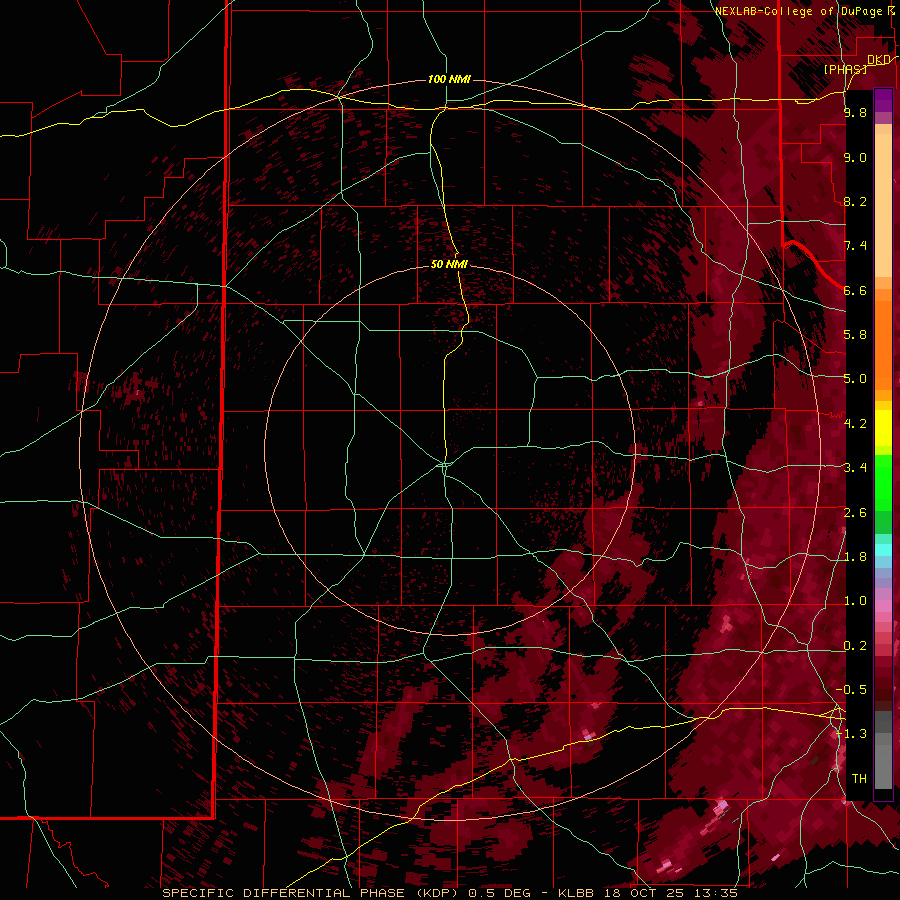Pick the dark purple swatch atop the color bar
900x900 pixels.
click(883, 100)
